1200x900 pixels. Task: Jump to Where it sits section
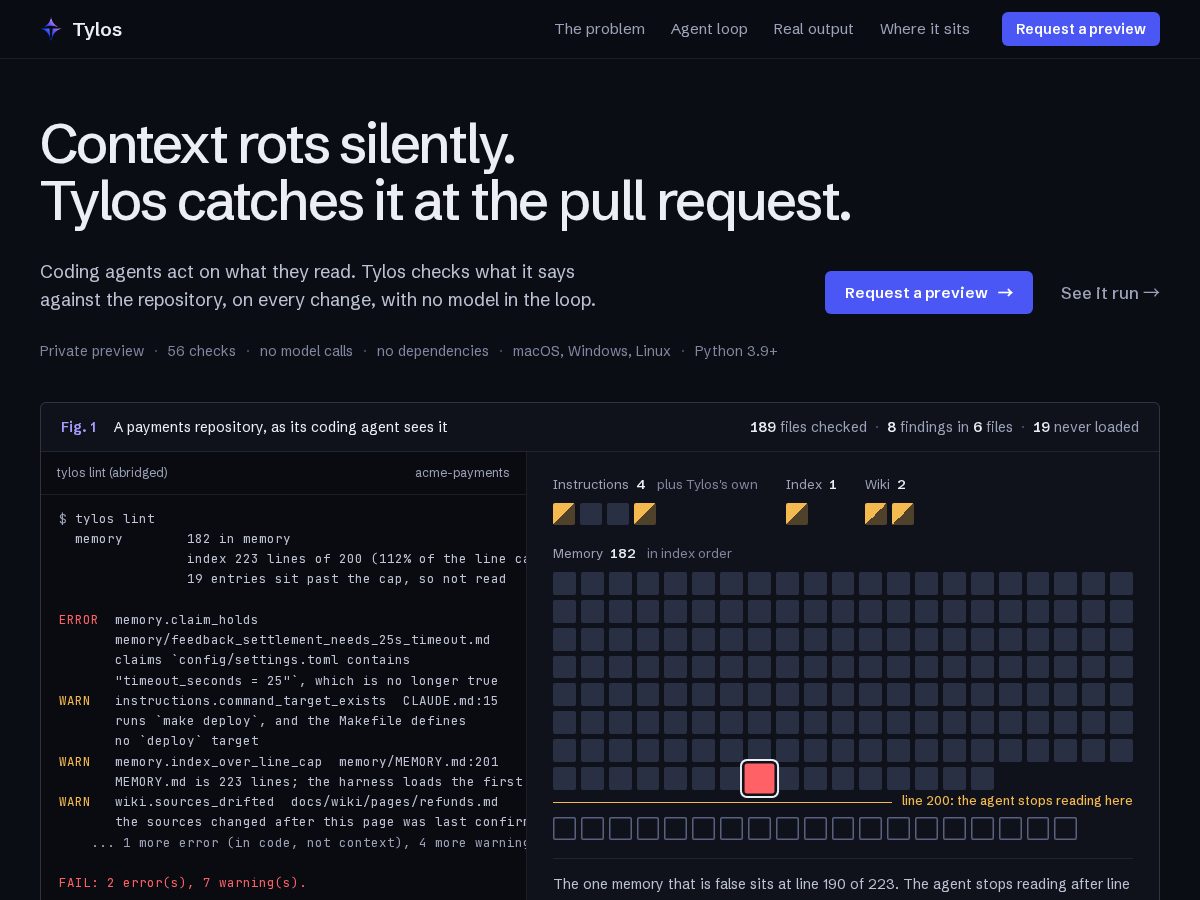click(x=924, y=29)
